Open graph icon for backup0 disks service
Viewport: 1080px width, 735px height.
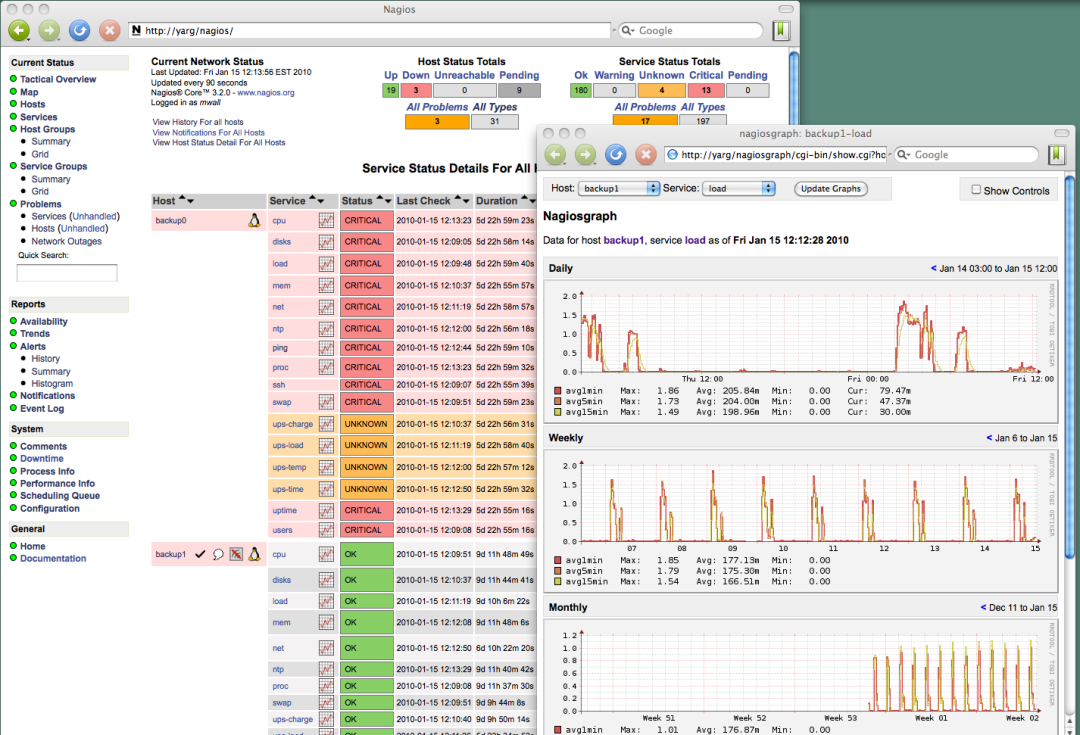pos(326,242)
